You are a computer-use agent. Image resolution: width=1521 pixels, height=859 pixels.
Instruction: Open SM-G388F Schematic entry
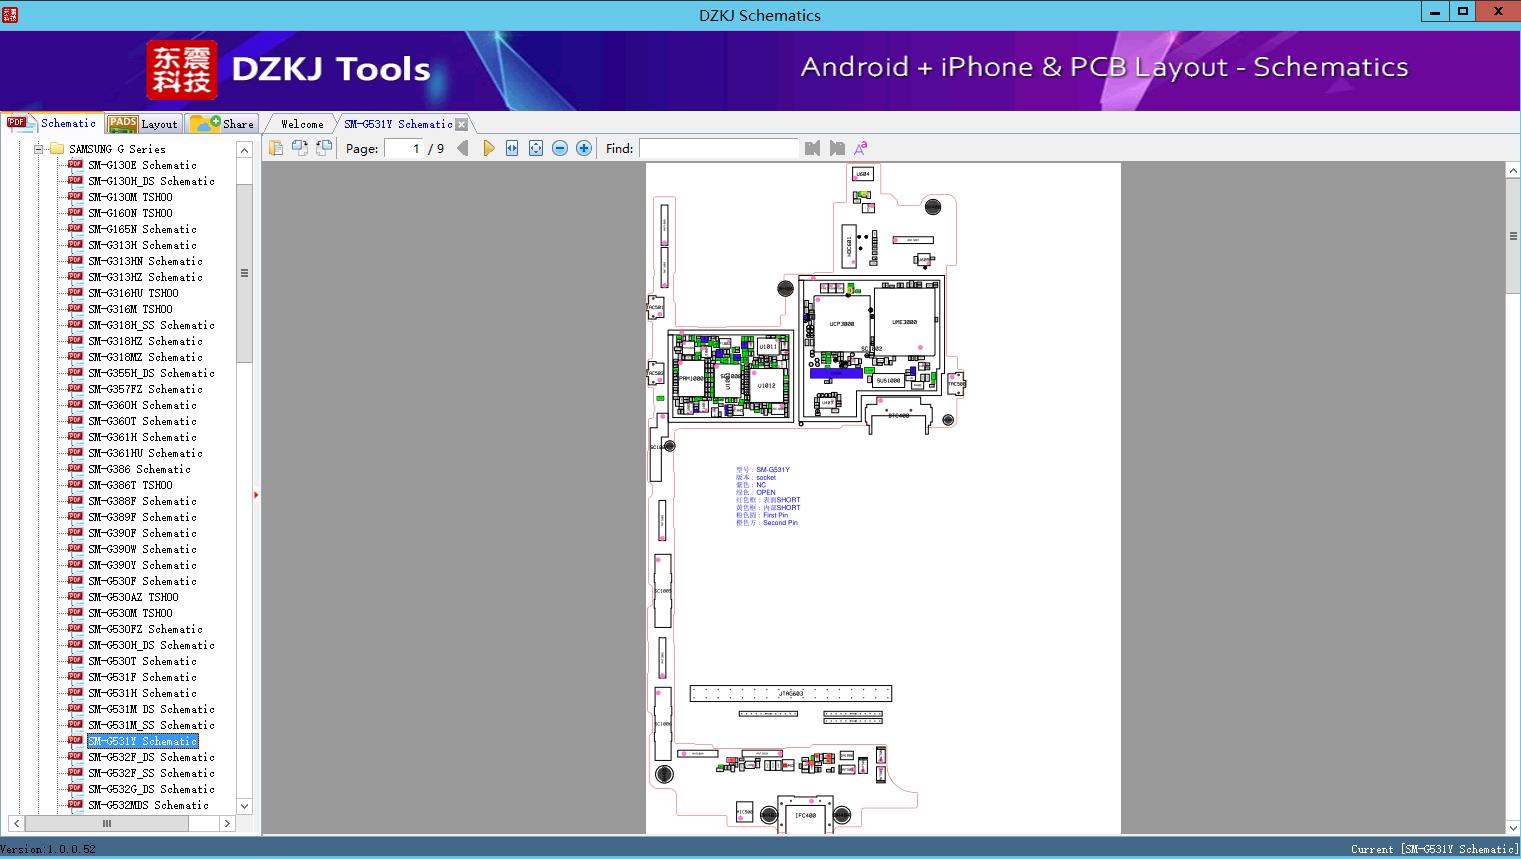[x=142, y=501]
